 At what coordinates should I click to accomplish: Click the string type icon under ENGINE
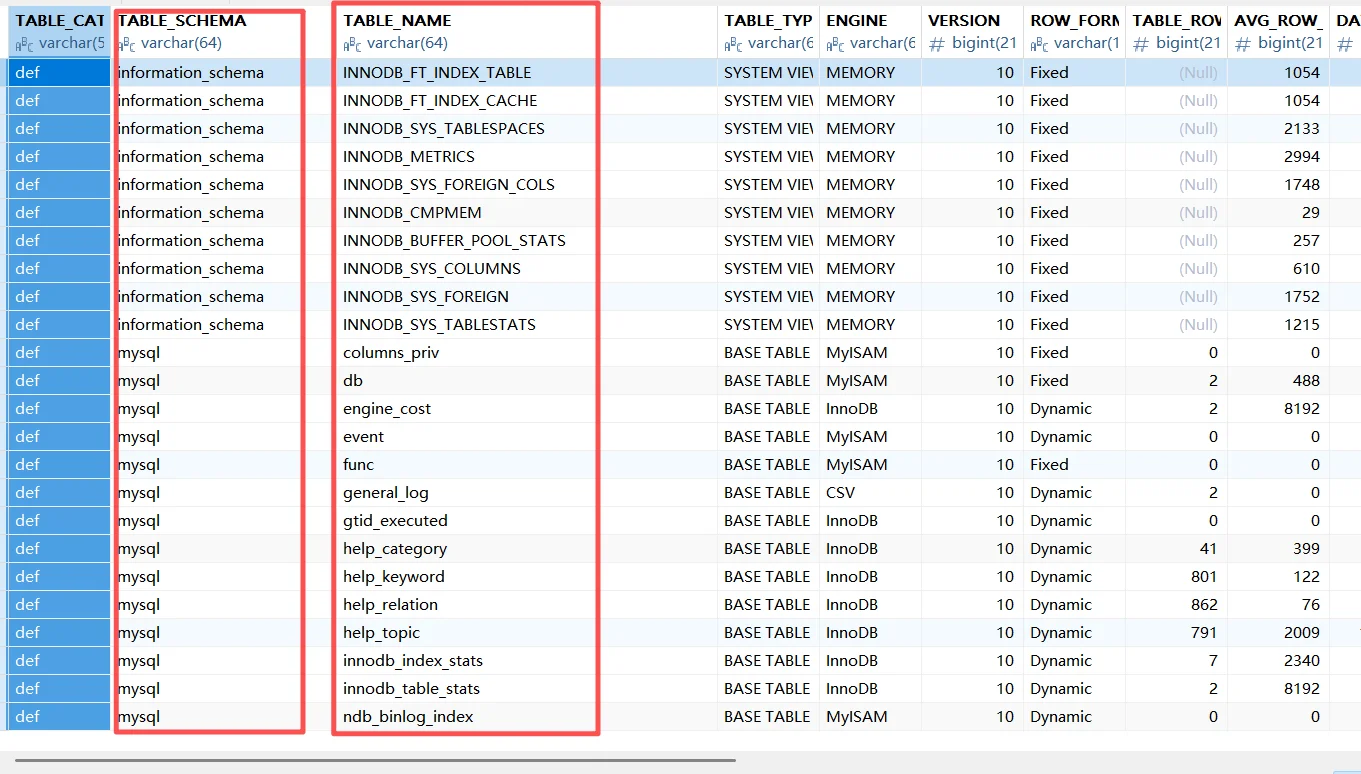click(x=835, y=44)
